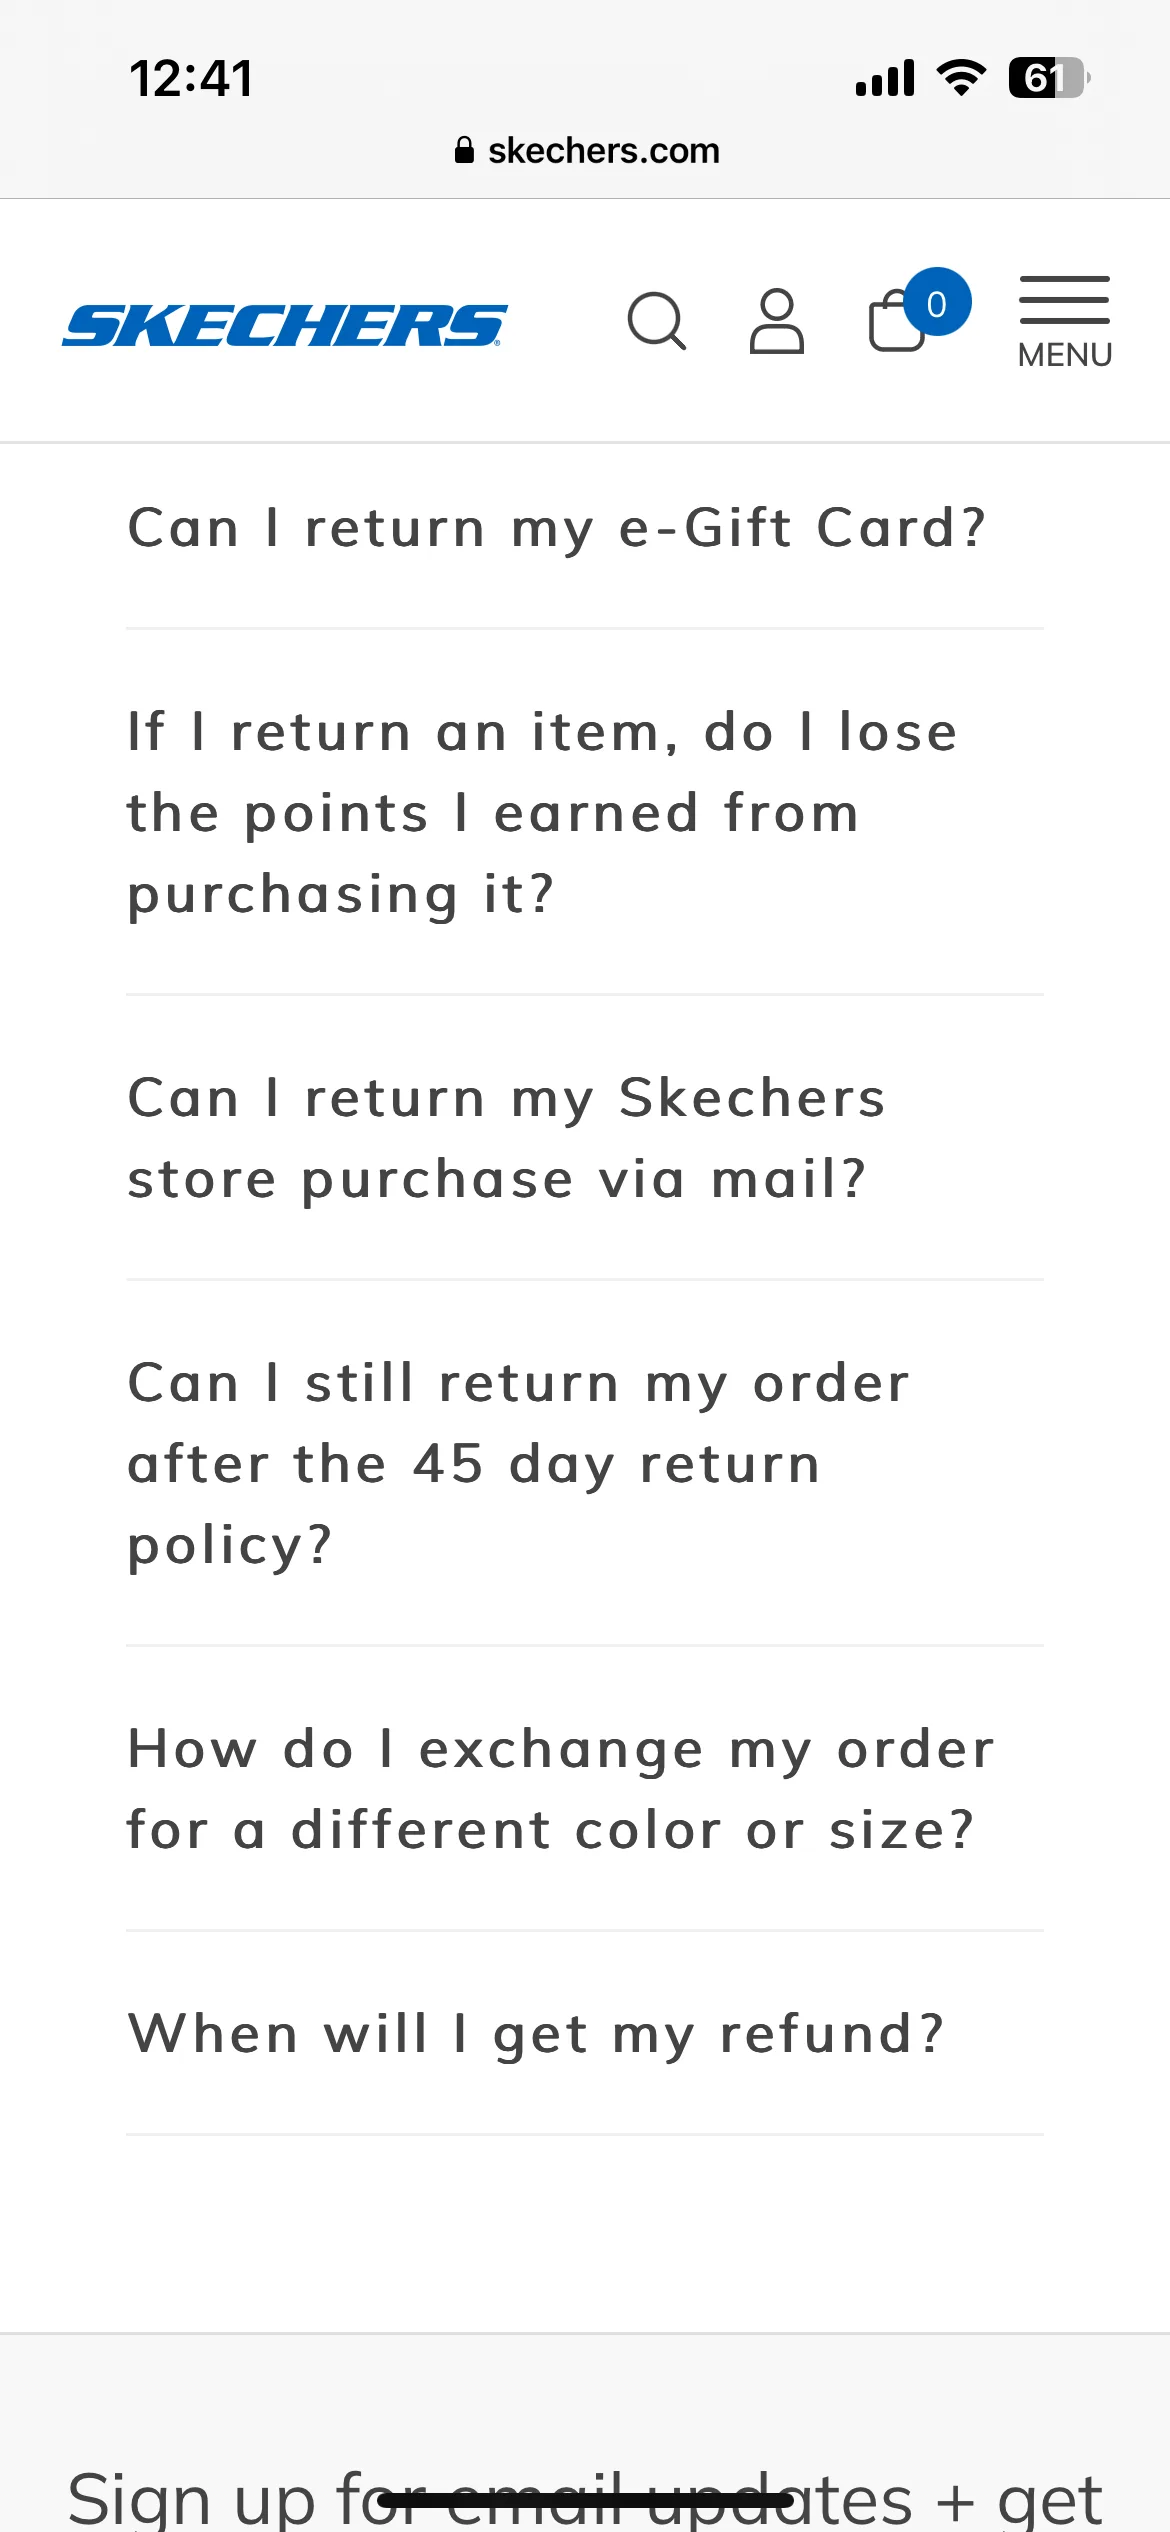Tap the skechers.com URL text
Viewport: 1170px width, 2532px height.
click(x=604, y=151)
